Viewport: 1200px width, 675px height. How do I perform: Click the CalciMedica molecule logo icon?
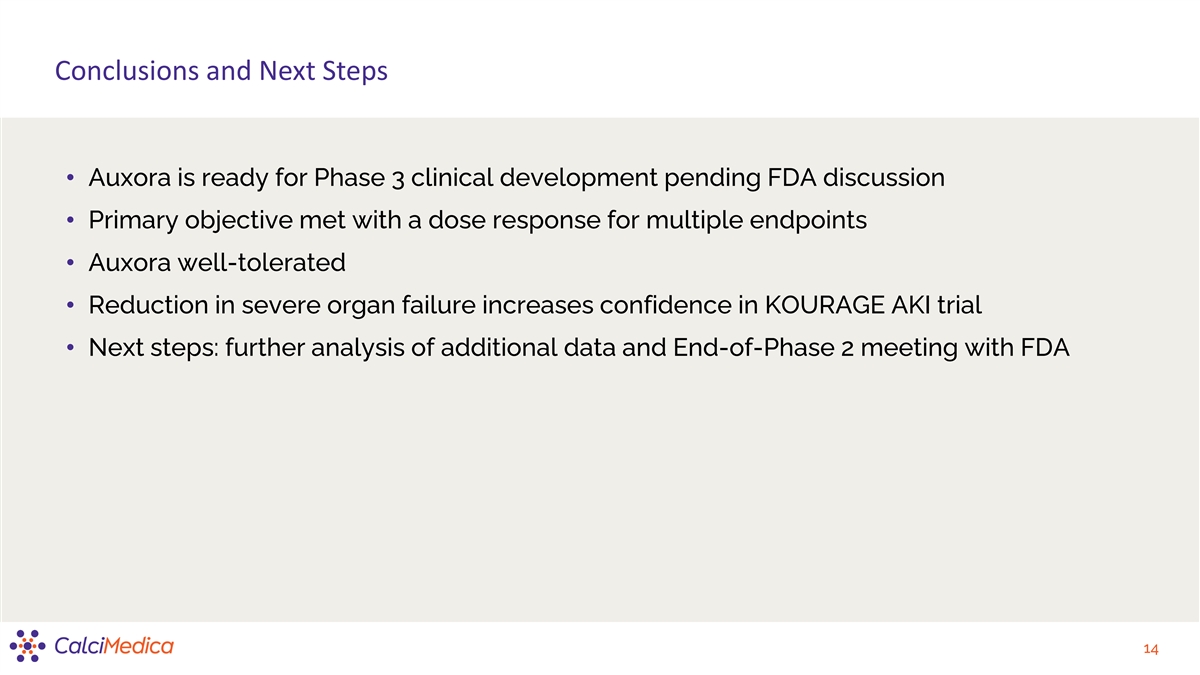pos(28,645)
